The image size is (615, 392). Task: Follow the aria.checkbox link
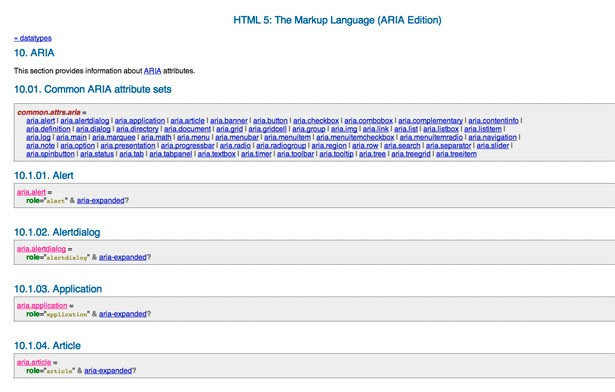click(316, 120)
